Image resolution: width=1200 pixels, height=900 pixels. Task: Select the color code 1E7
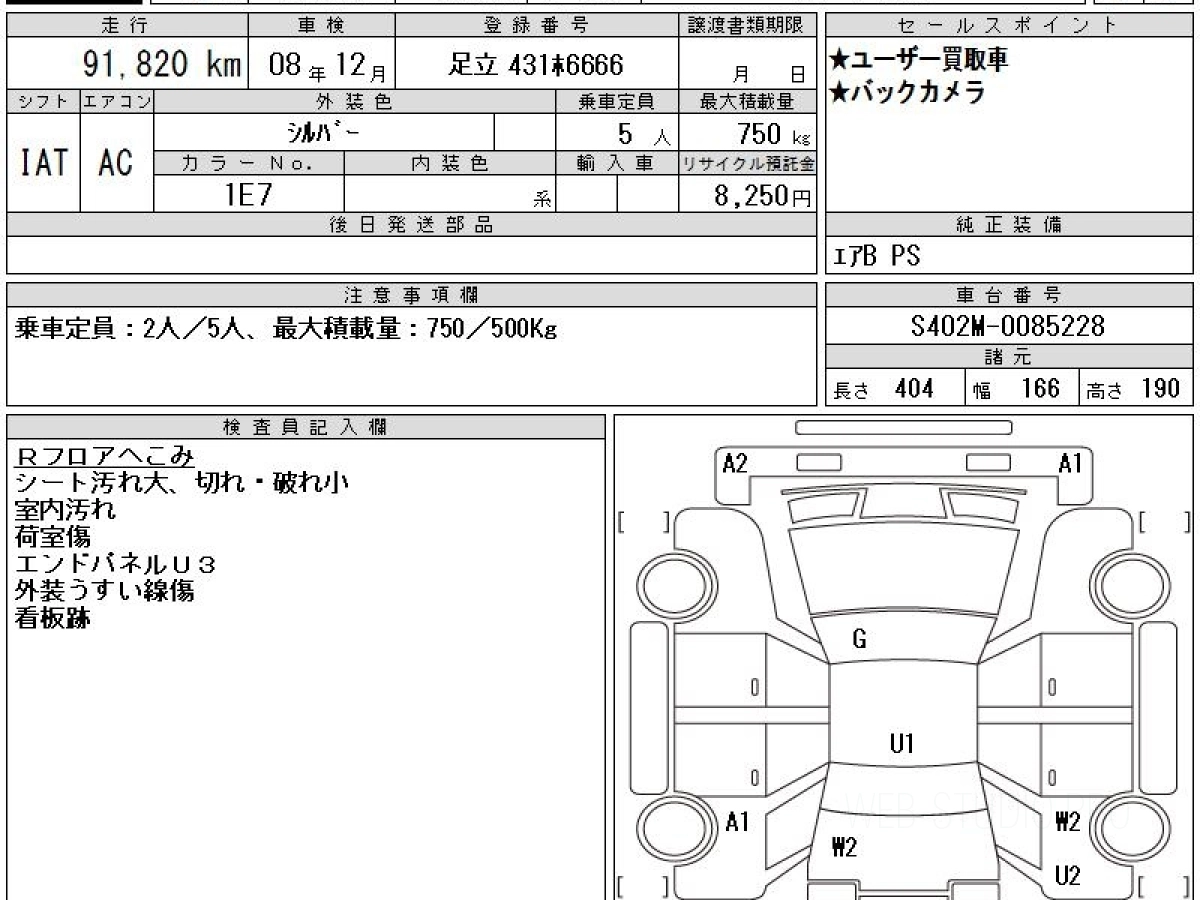[x=248, y=194]
